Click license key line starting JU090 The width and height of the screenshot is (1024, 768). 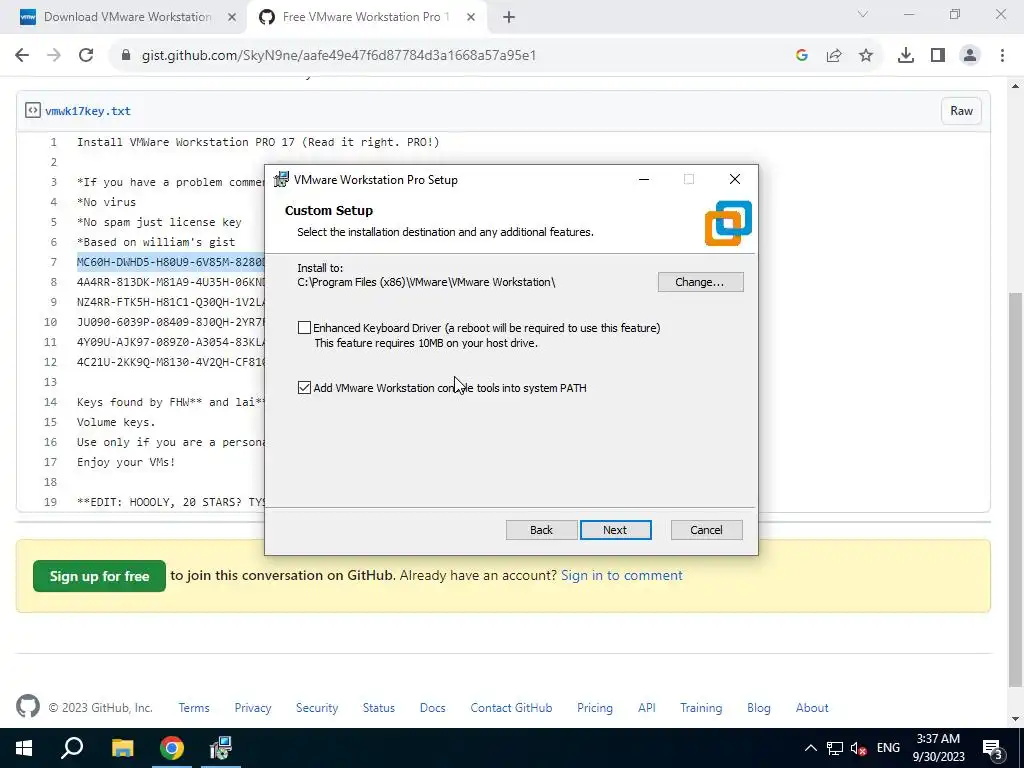click(x=170, y=322)
